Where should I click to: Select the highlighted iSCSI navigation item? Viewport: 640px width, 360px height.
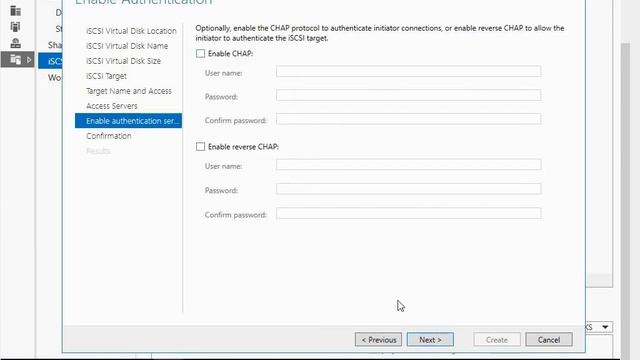click(x=50, y=61)
